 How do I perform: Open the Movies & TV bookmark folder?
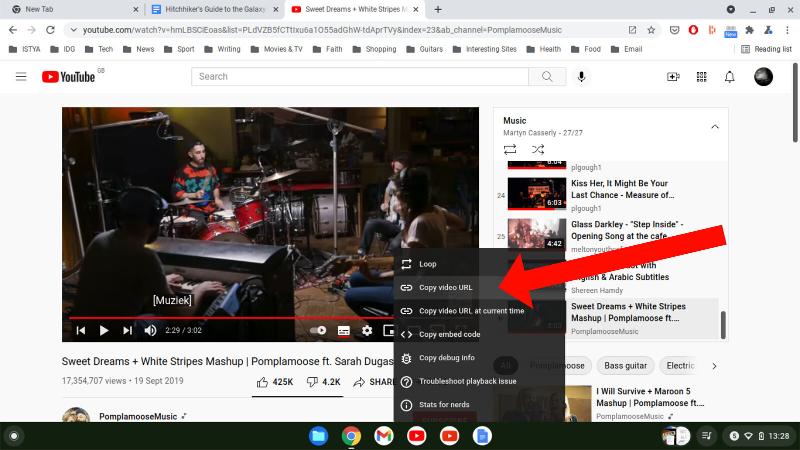coord(277,49)
